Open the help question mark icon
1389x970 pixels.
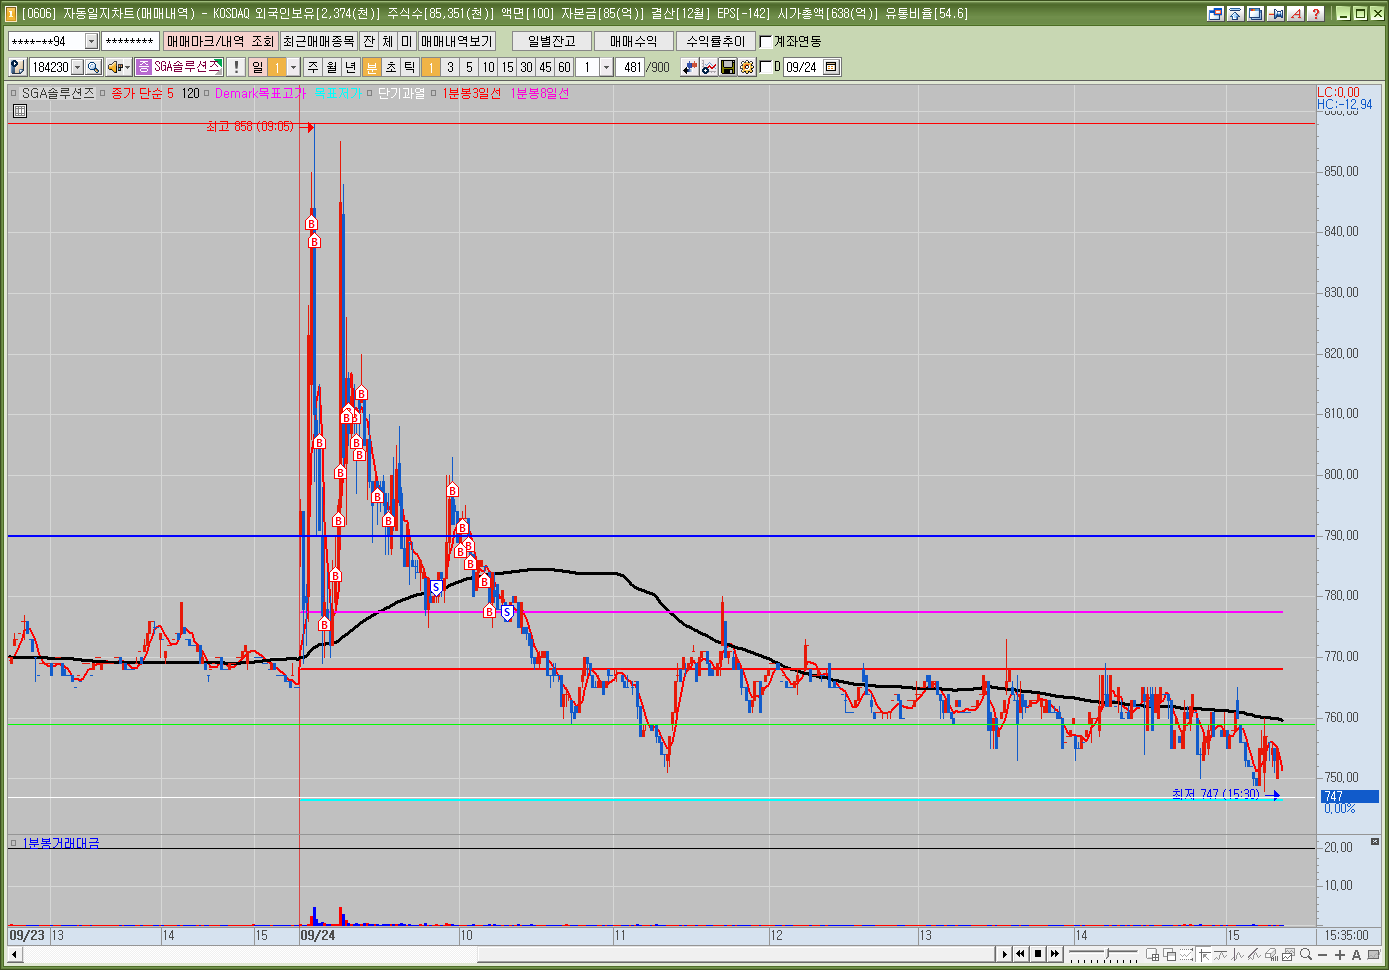1316,13
